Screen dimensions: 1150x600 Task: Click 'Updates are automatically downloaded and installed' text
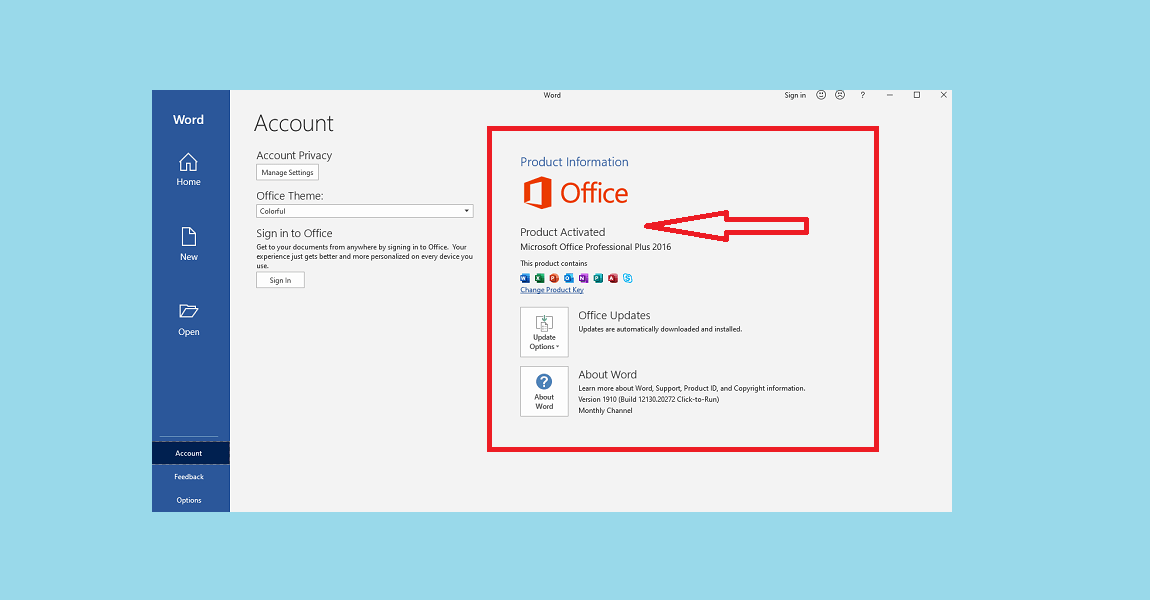tap(660, 329)
